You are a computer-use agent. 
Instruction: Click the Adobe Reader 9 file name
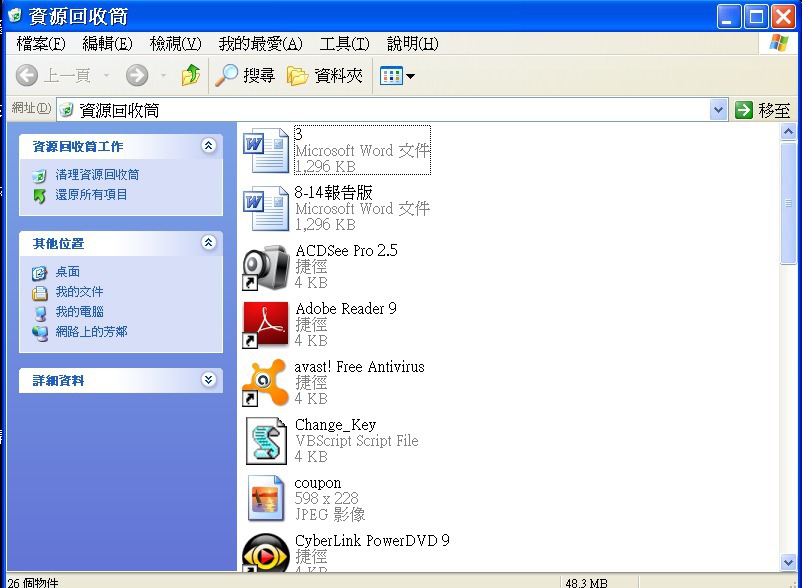(346, 308)
